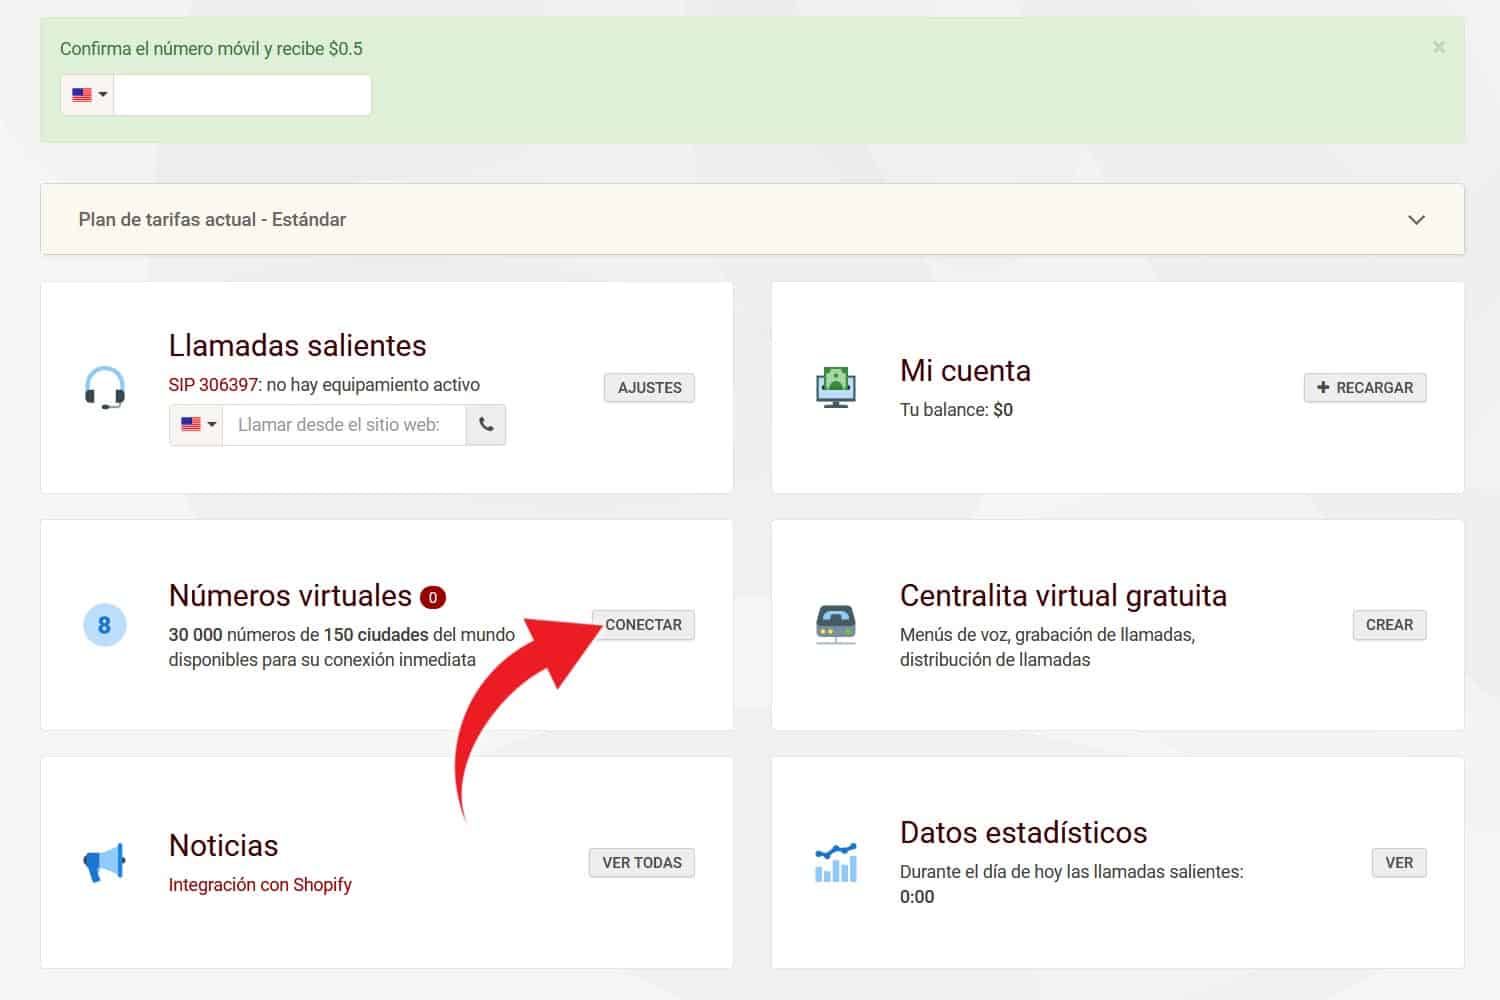The width and height of the screenshot is (1500, 1000).
Task: Click the blue number 8 icon
Action: coord(104,625)
